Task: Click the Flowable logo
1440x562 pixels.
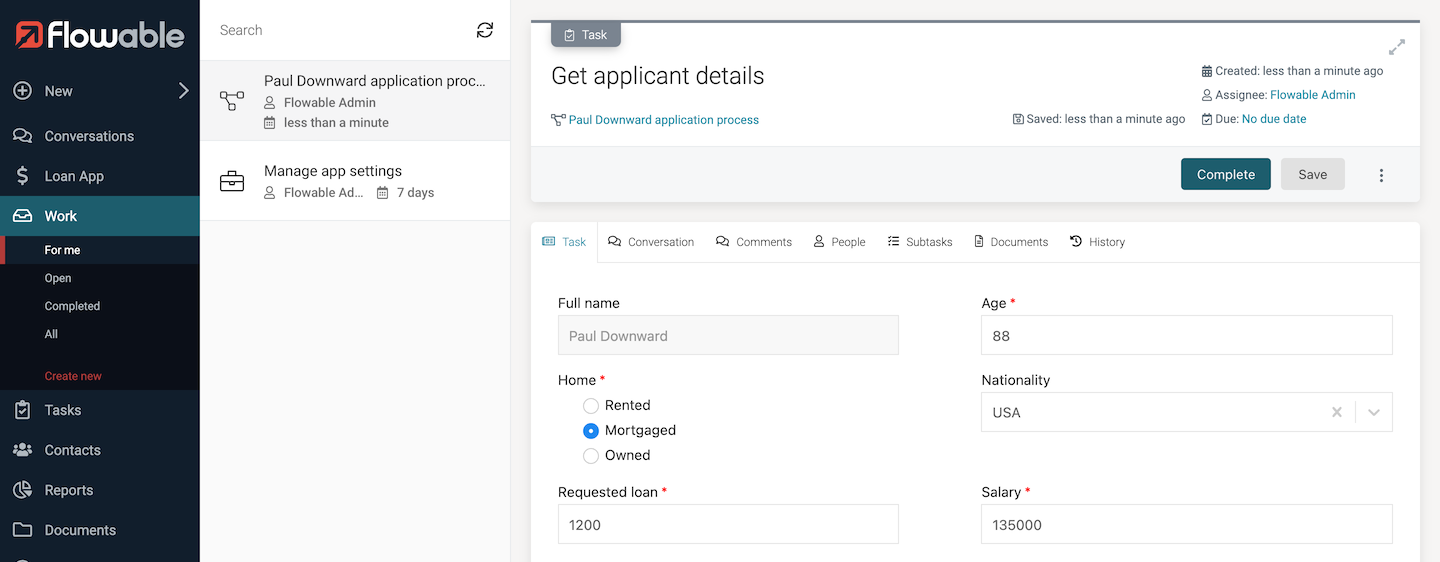Action: tap(100, 36)
